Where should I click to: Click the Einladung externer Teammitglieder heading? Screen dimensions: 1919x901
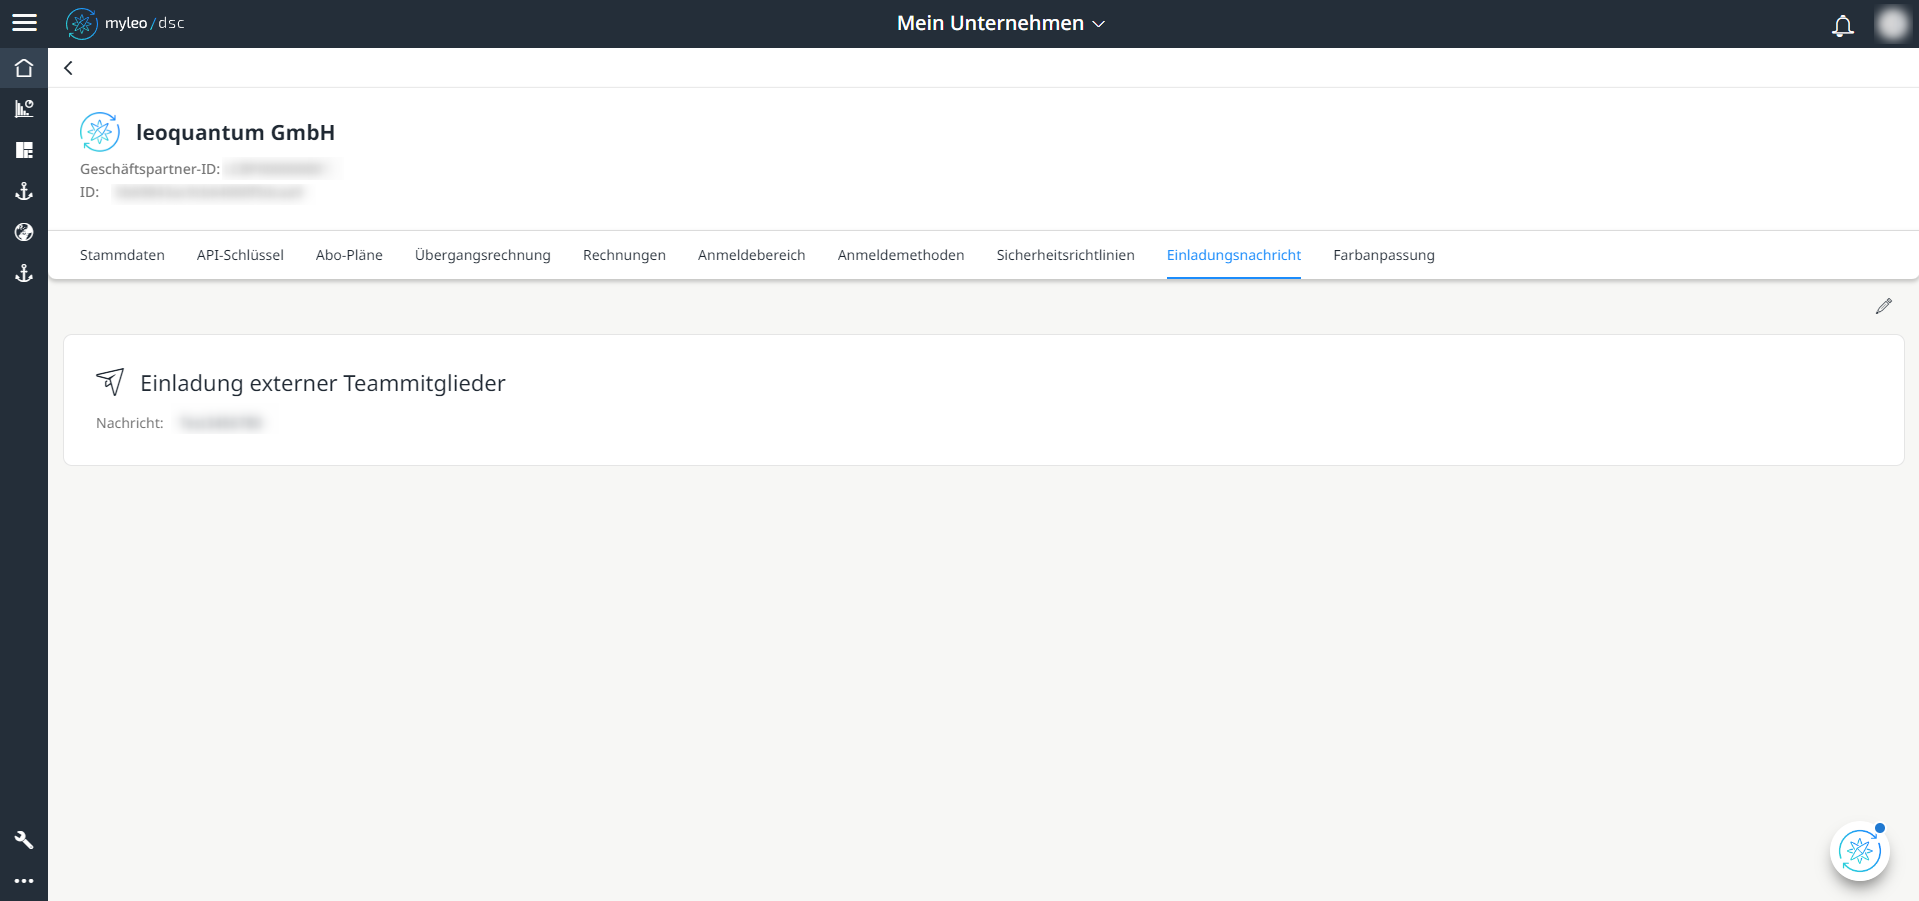coord(323,383)
